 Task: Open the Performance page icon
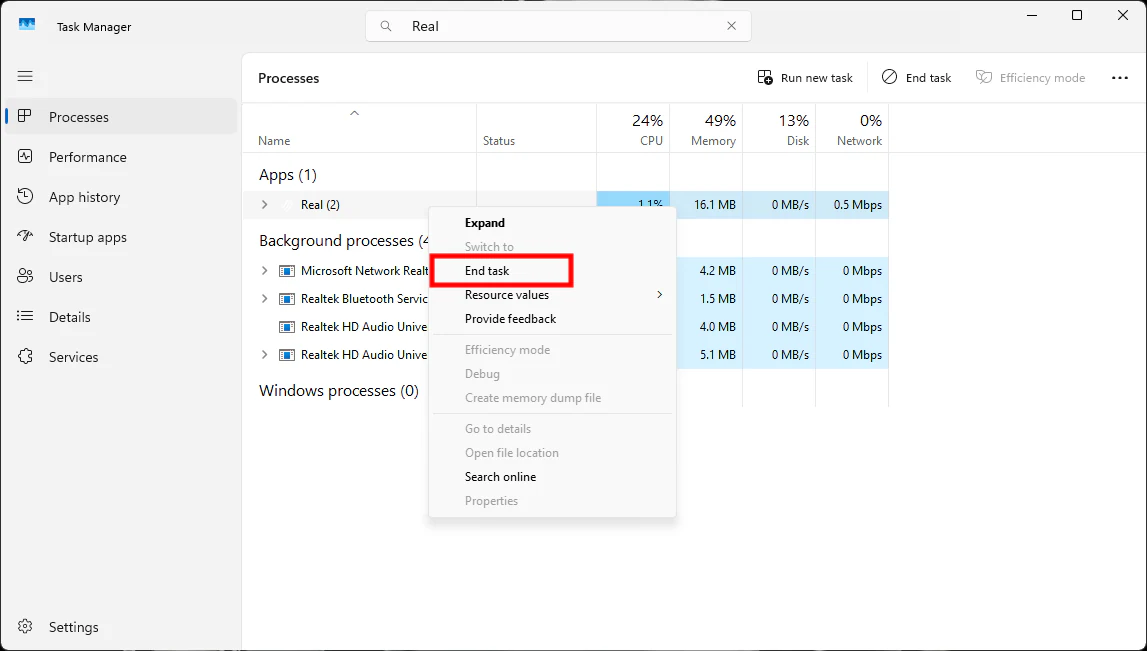coord(25,157)
